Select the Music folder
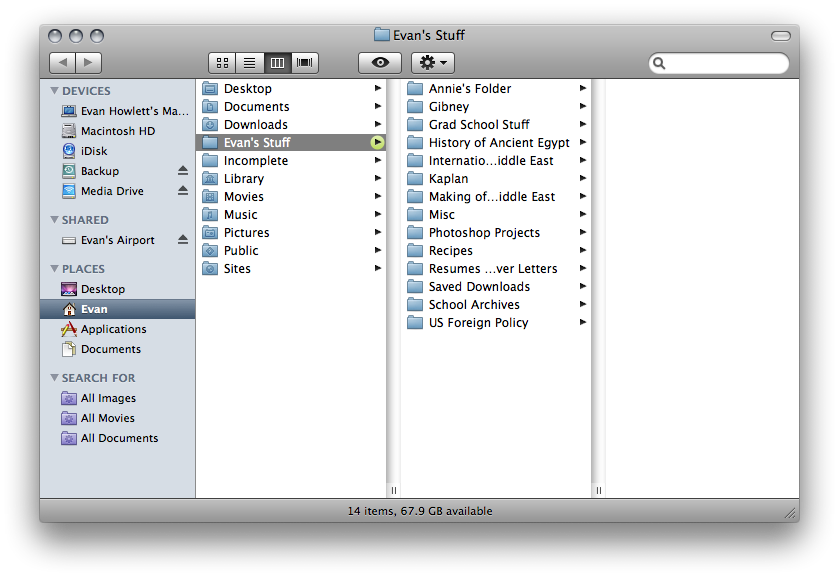839x577 pixels. coord(292,215)
